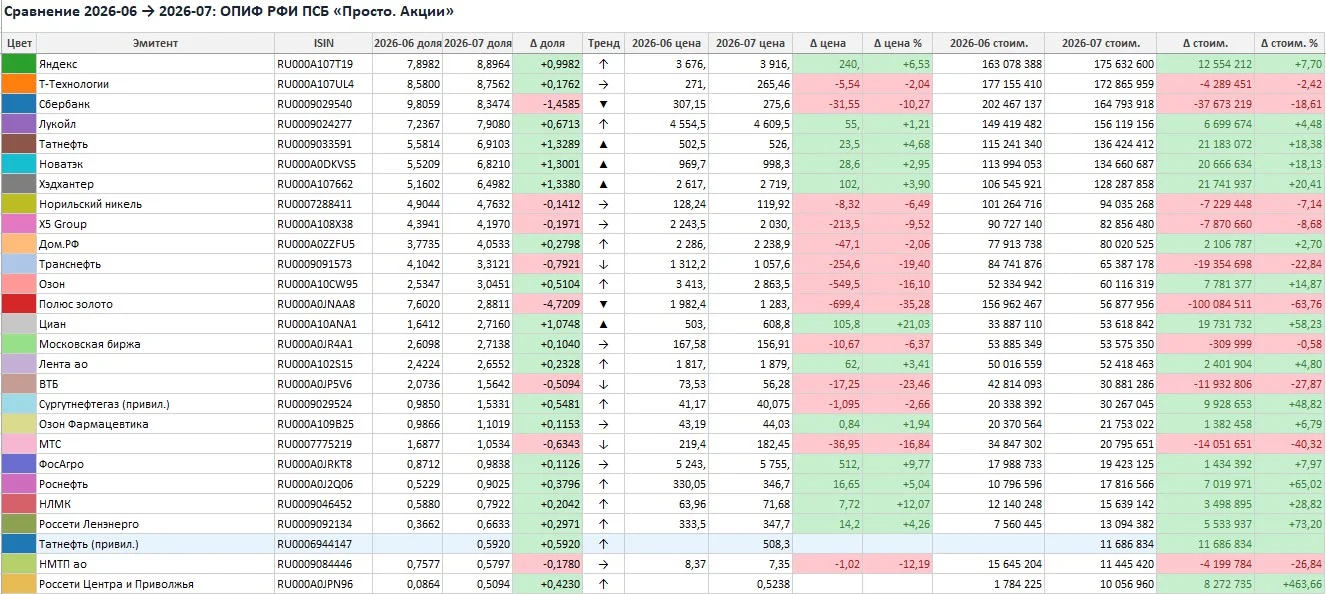Click the Δ цена % column header
1326x594 pixels.
click(897, 43)
